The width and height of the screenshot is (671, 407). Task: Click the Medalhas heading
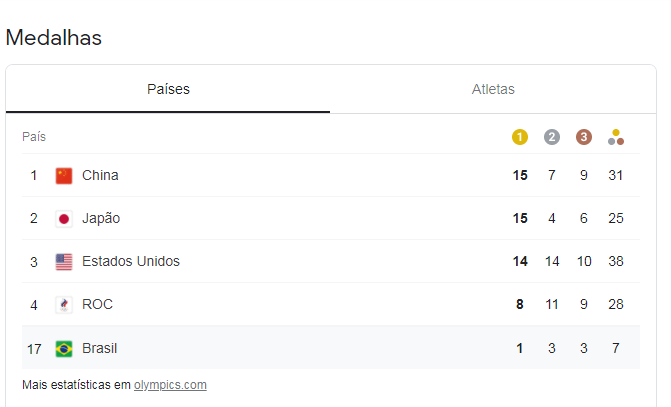tap(54, 38)
